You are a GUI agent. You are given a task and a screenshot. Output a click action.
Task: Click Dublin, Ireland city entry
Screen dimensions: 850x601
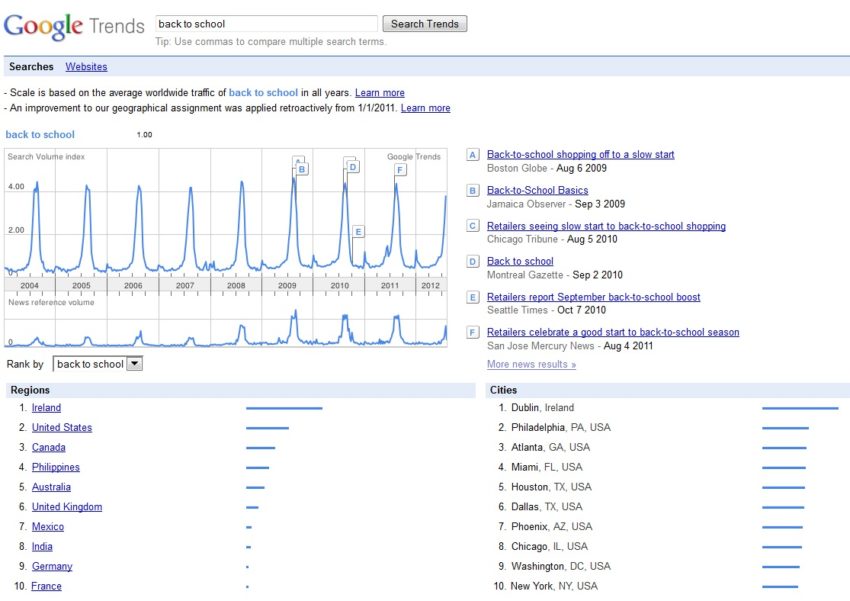(x=542, y=408)
